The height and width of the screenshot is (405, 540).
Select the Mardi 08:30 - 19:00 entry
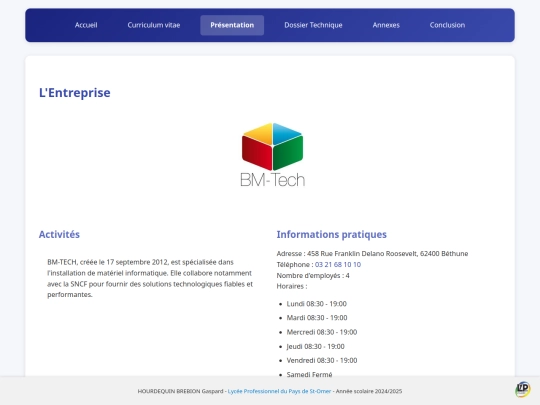pos(317,318)
